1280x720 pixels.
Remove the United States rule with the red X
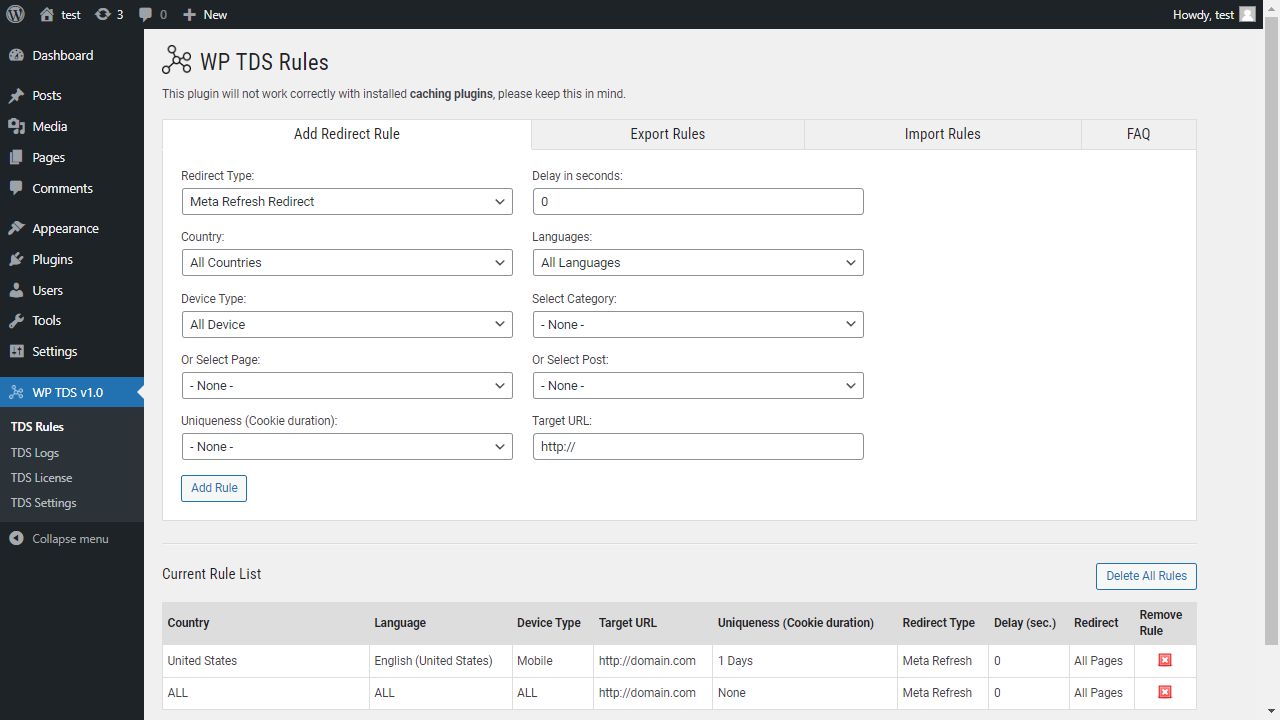click(x=1165, y=660)
